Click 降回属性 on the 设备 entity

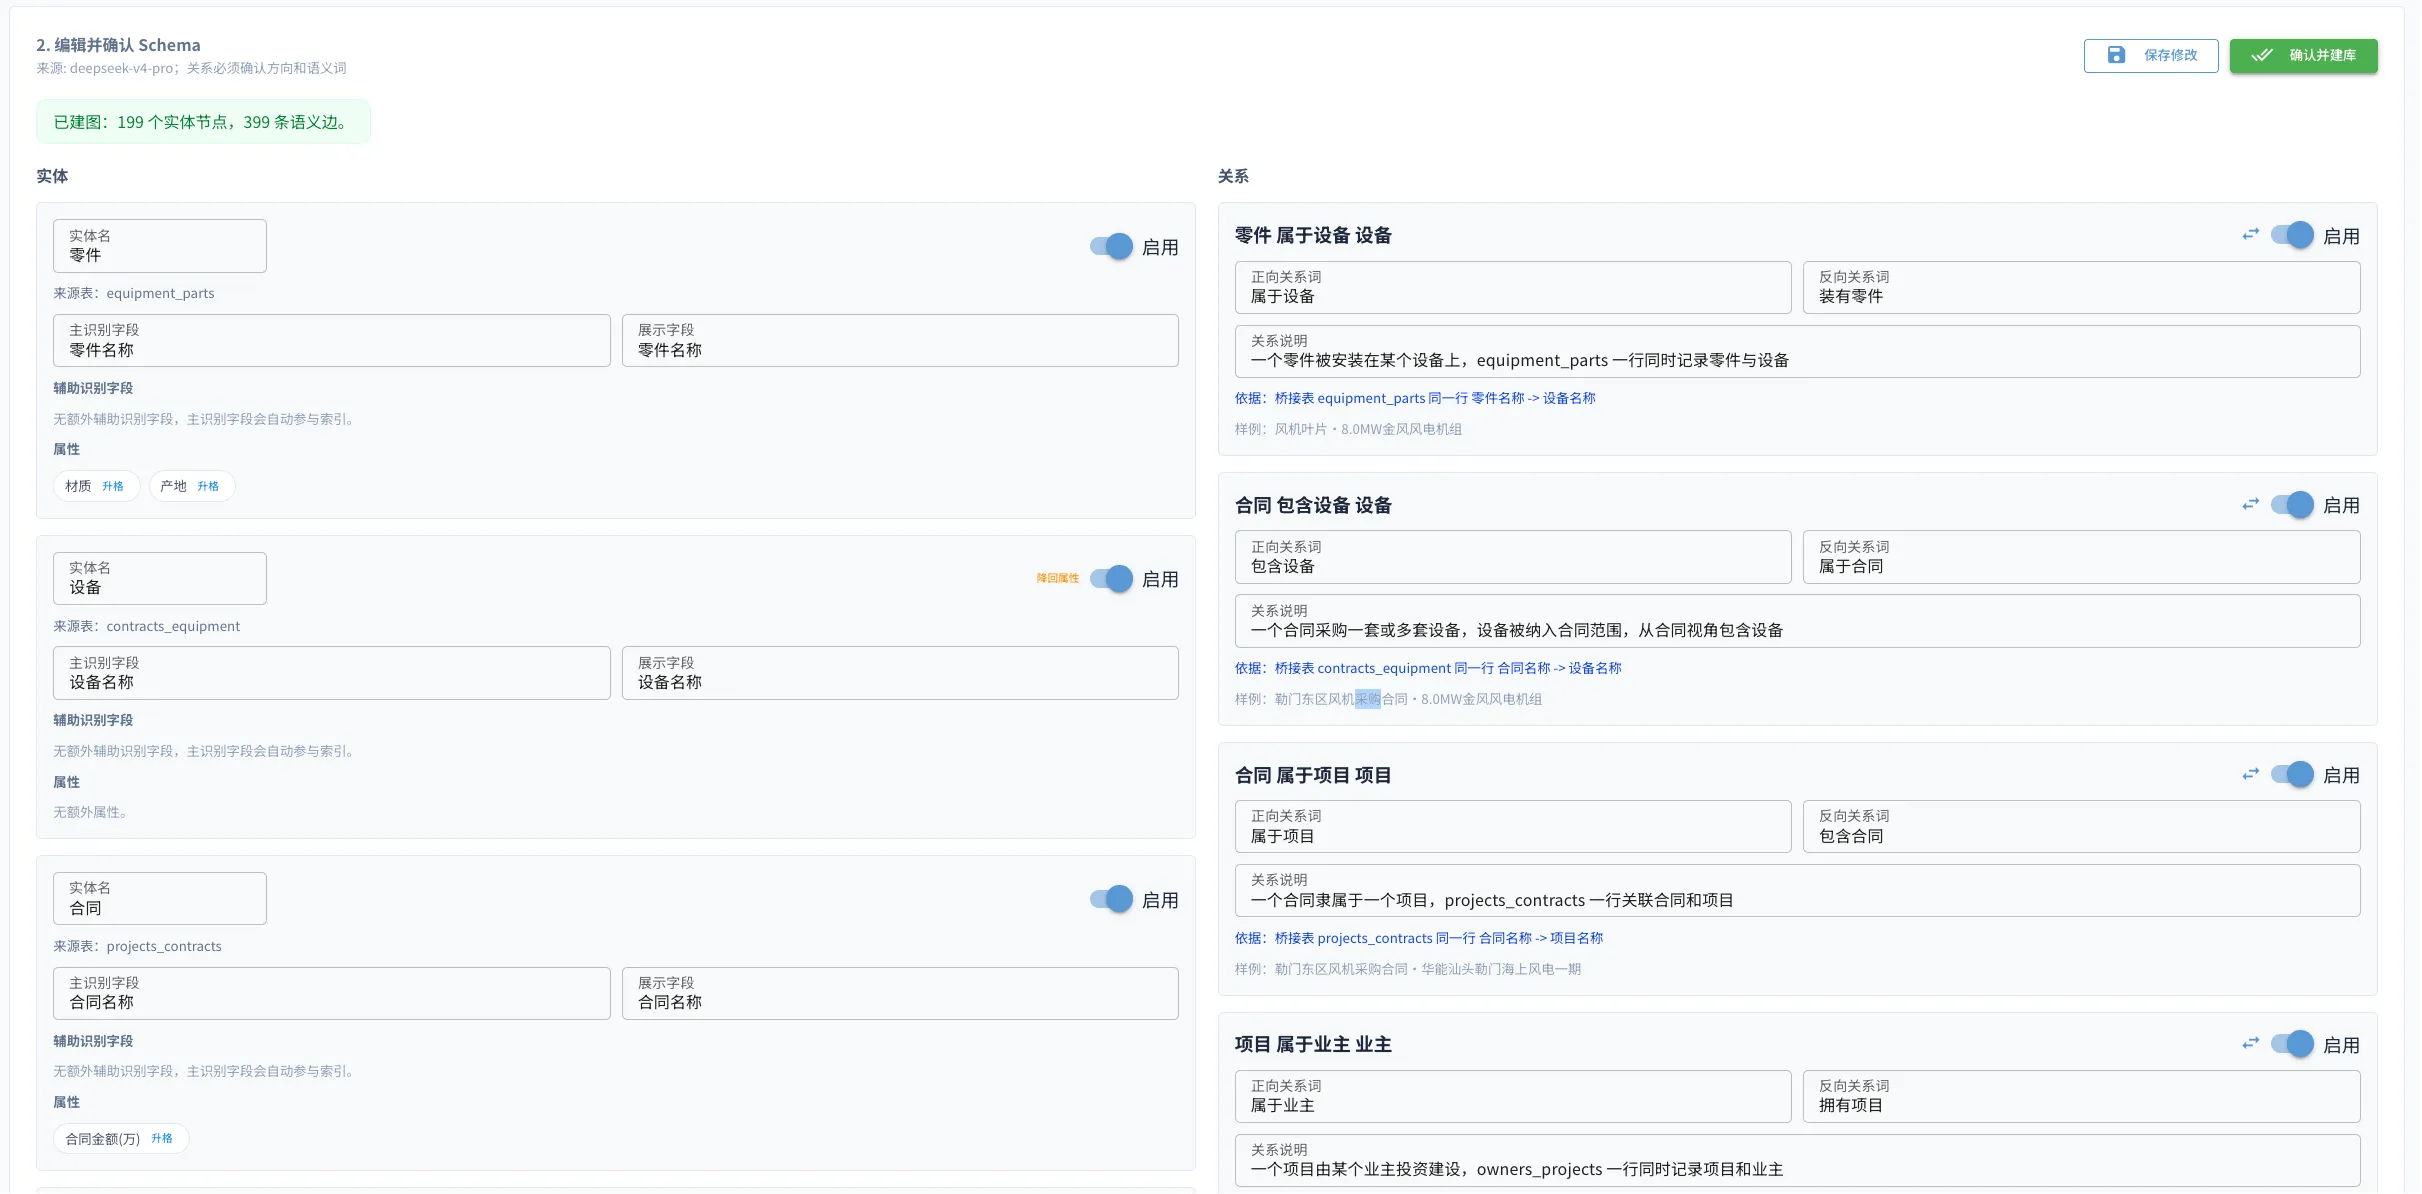[1058, 579]
